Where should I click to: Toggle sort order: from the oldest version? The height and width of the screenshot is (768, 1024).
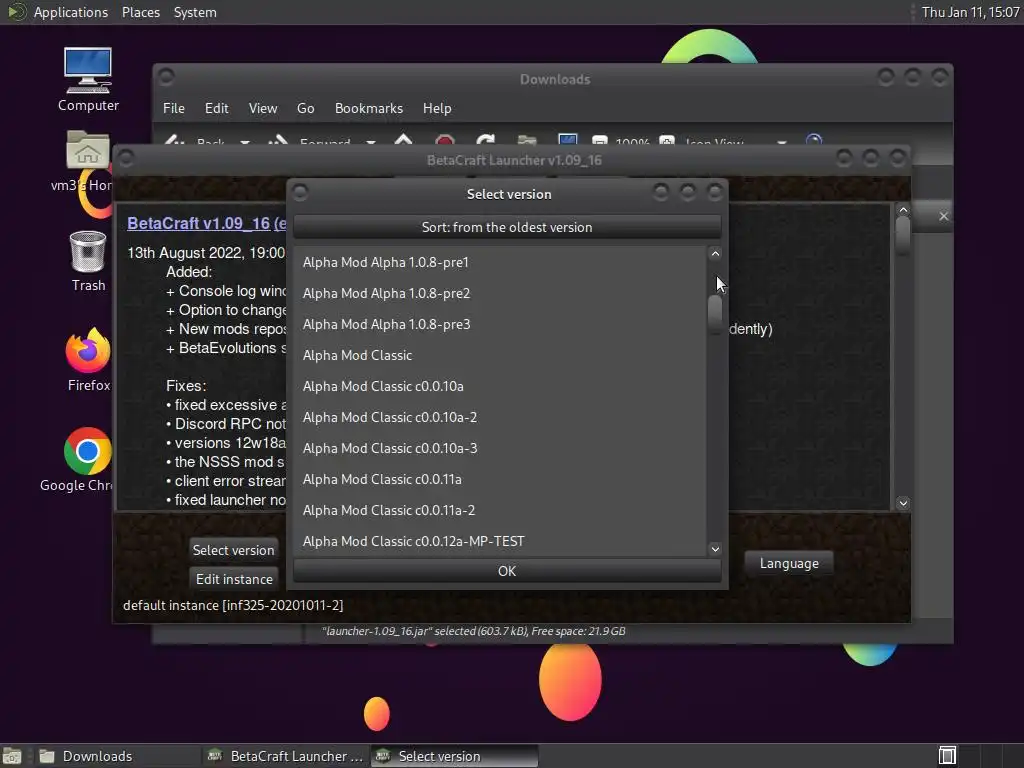[x=507, y=227]
